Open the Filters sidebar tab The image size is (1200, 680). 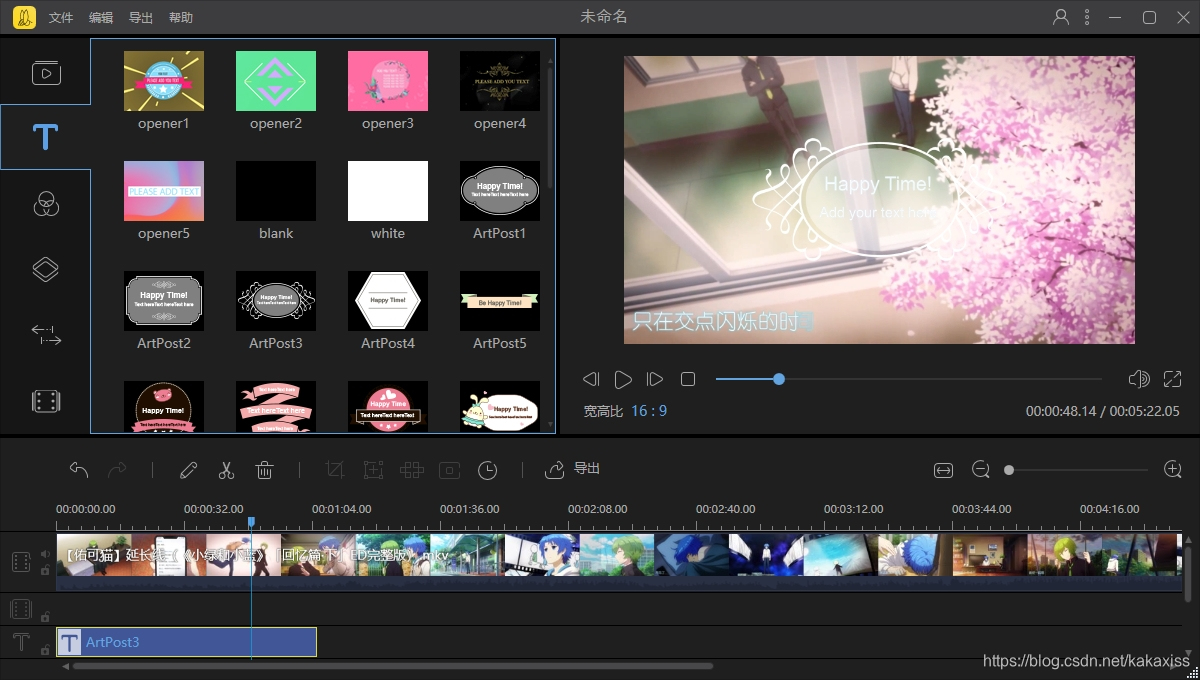point(45,204)
